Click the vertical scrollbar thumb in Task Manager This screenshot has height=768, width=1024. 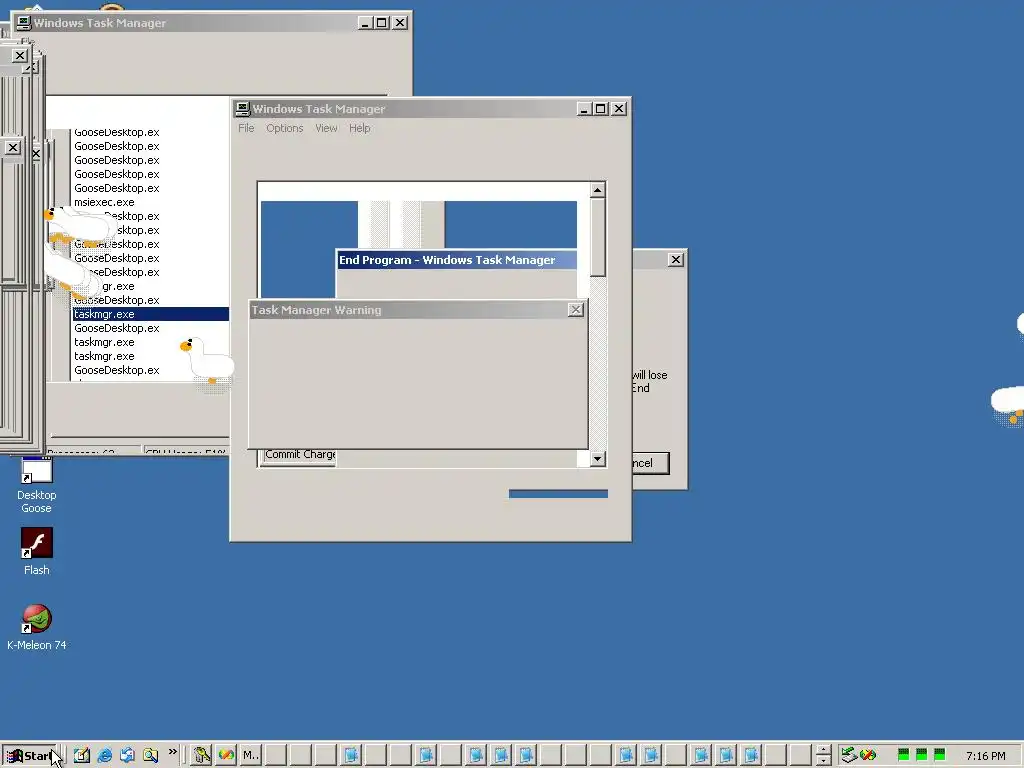pyautogui.click(x=598, y=237)
